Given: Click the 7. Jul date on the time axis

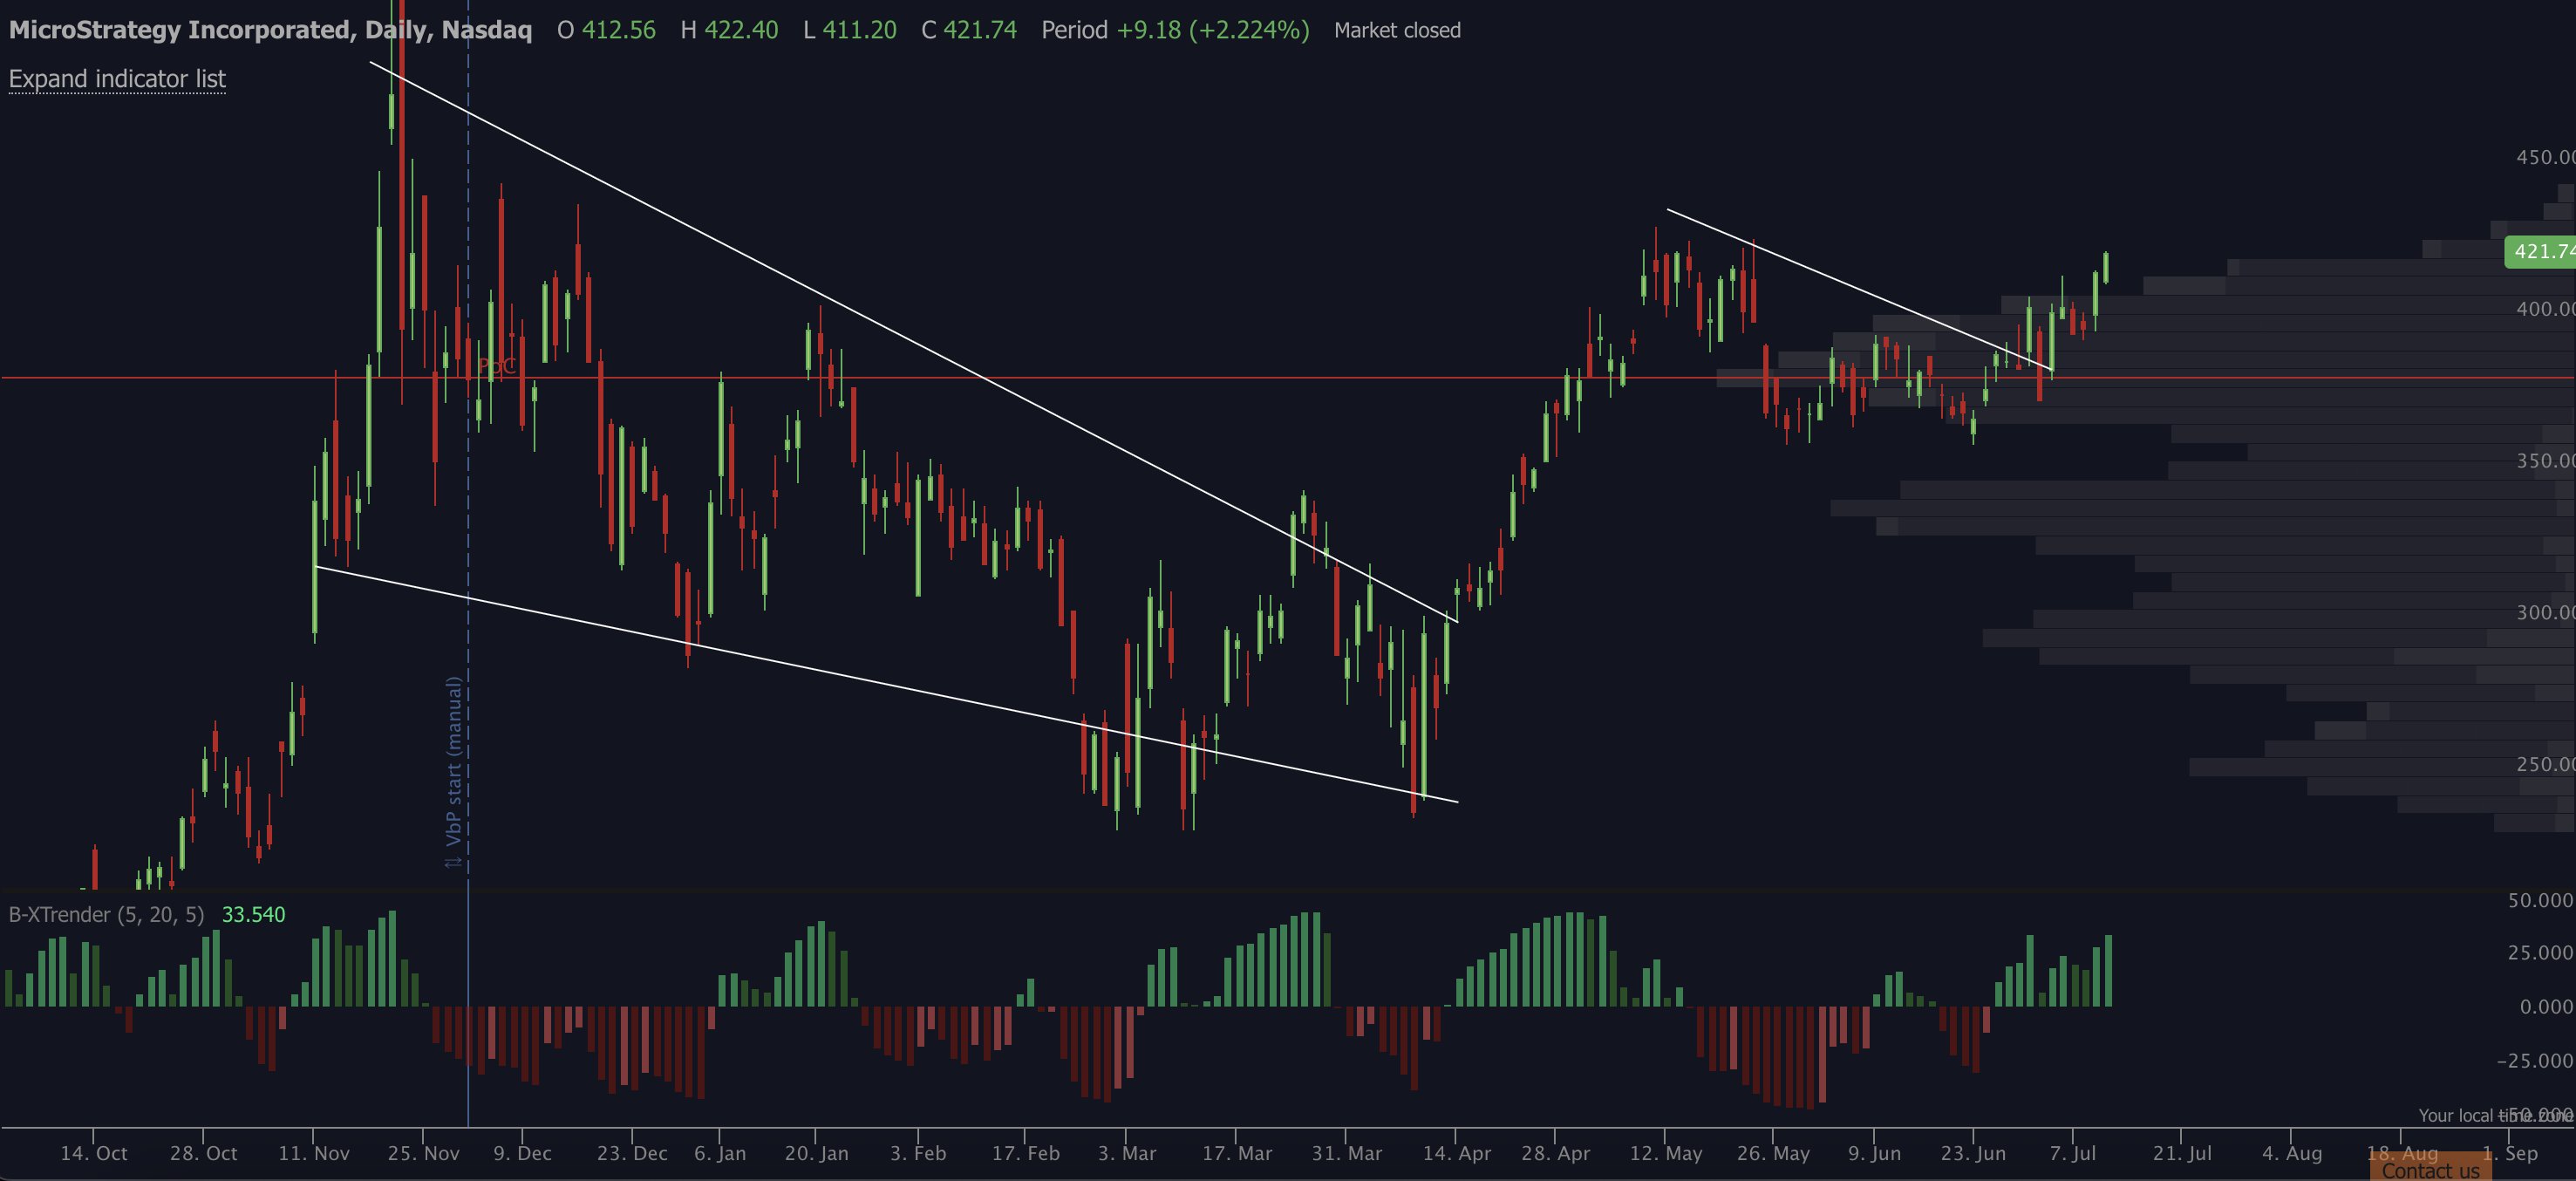Looking at the screenshot, I should [x=2072, y=1153].
